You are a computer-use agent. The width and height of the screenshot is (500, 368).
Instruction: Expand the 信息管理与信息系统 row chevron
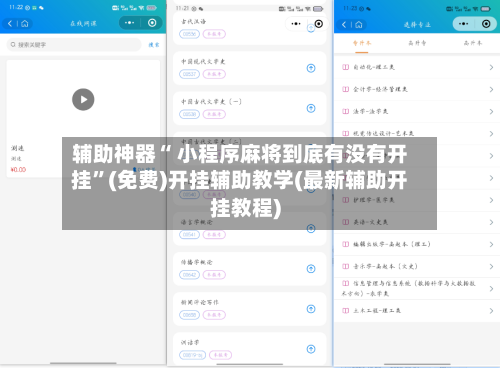coord(491,289)
